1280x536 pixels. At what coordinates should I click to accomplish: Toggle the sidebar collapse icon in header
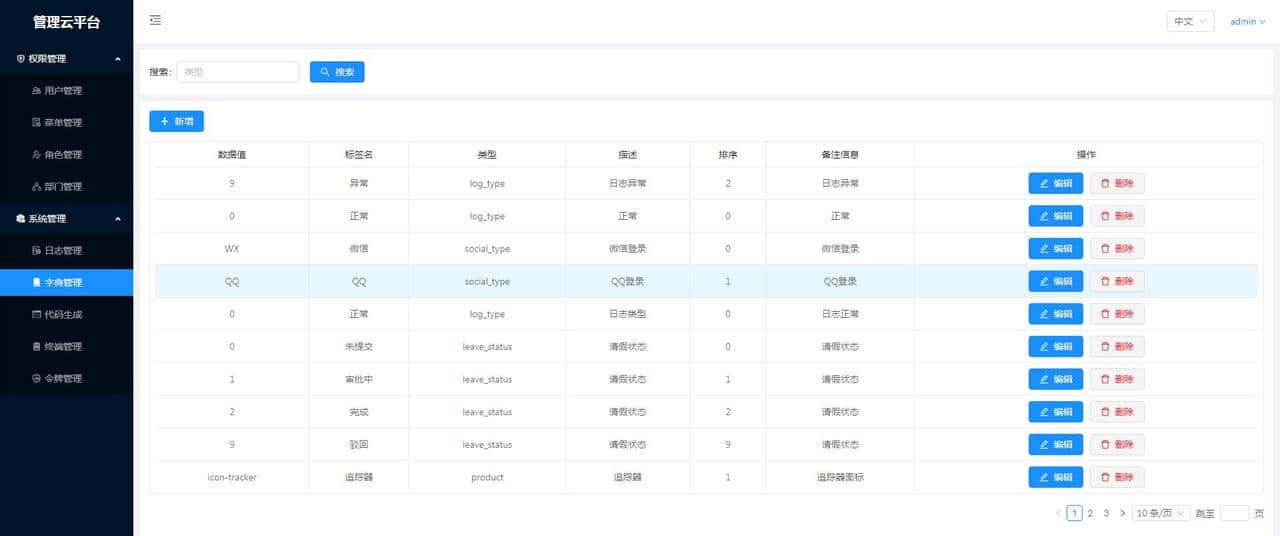tap(155, 20)
